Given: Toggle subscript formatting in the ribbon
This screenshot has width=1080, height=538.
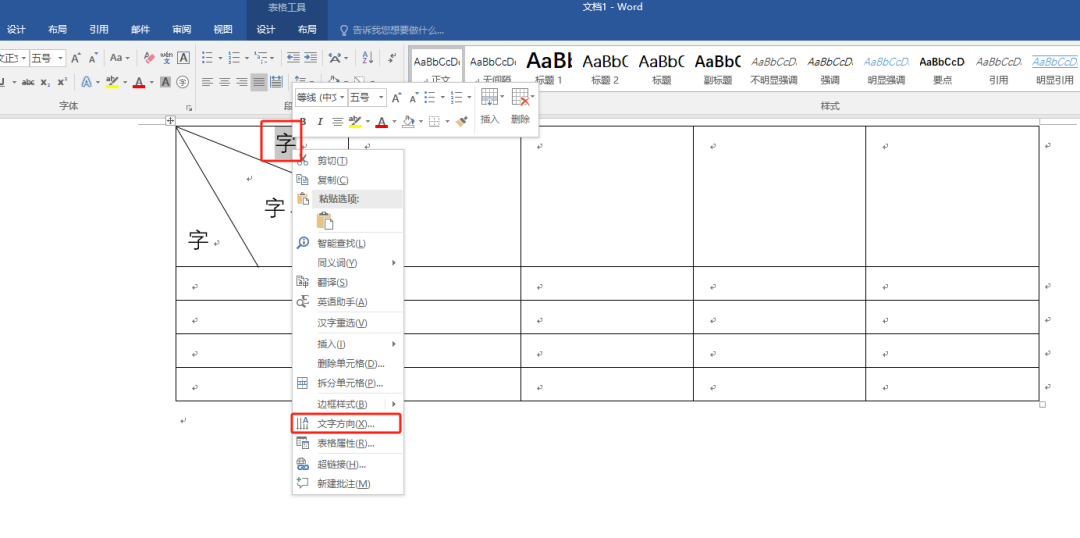Looking at the screenshot, I should coord(45,82).
